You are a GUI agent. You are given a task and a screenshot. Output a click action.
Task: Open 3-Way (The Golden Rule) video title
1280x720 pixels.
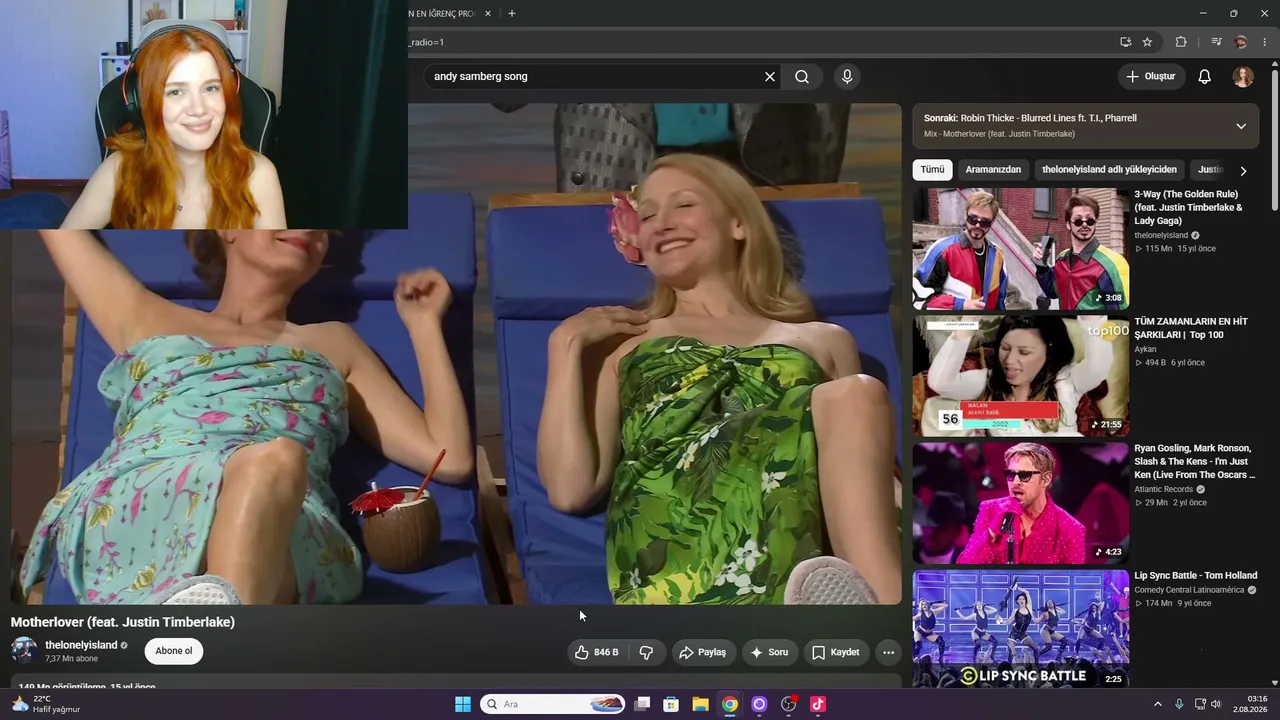click(x=1189, y=207)
